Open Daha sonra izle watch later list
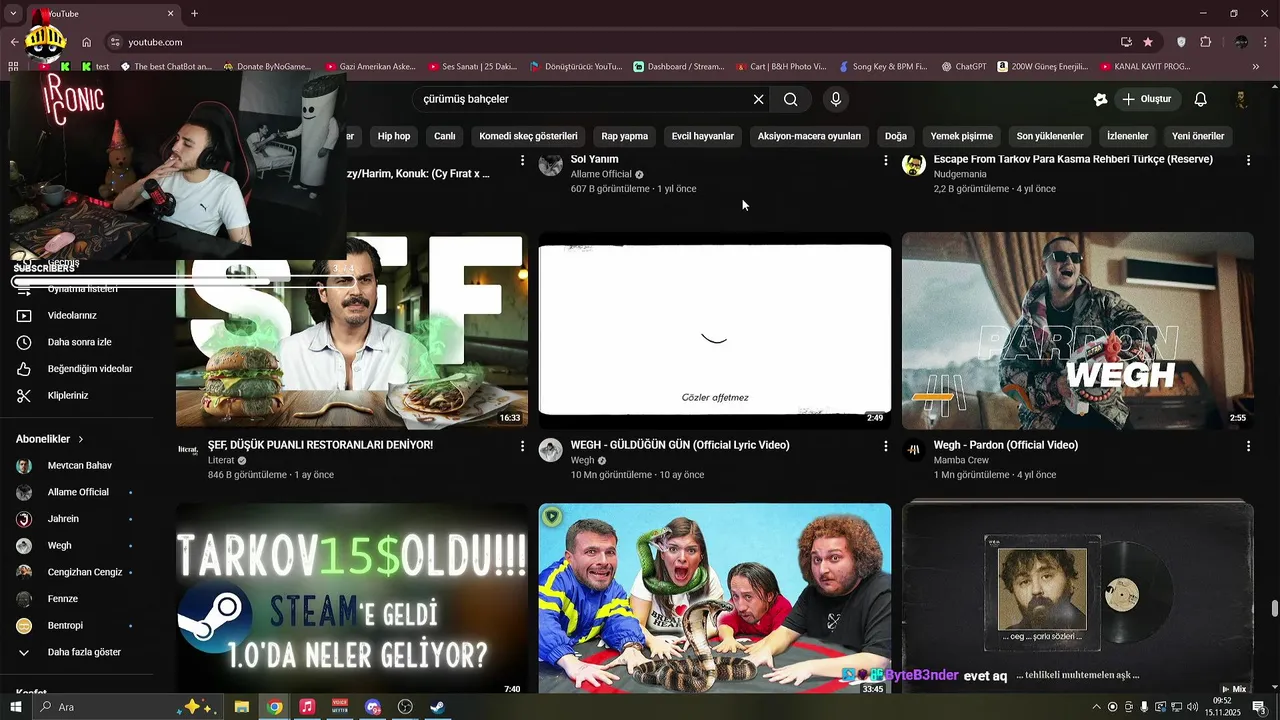Viewport: 1280px width, 720px height. pos(80,342)
